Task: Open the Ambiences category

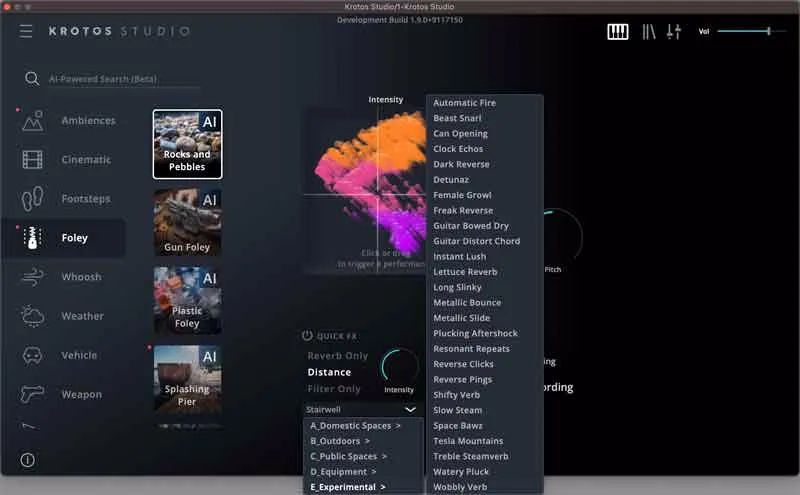Action: coord(88,121)
